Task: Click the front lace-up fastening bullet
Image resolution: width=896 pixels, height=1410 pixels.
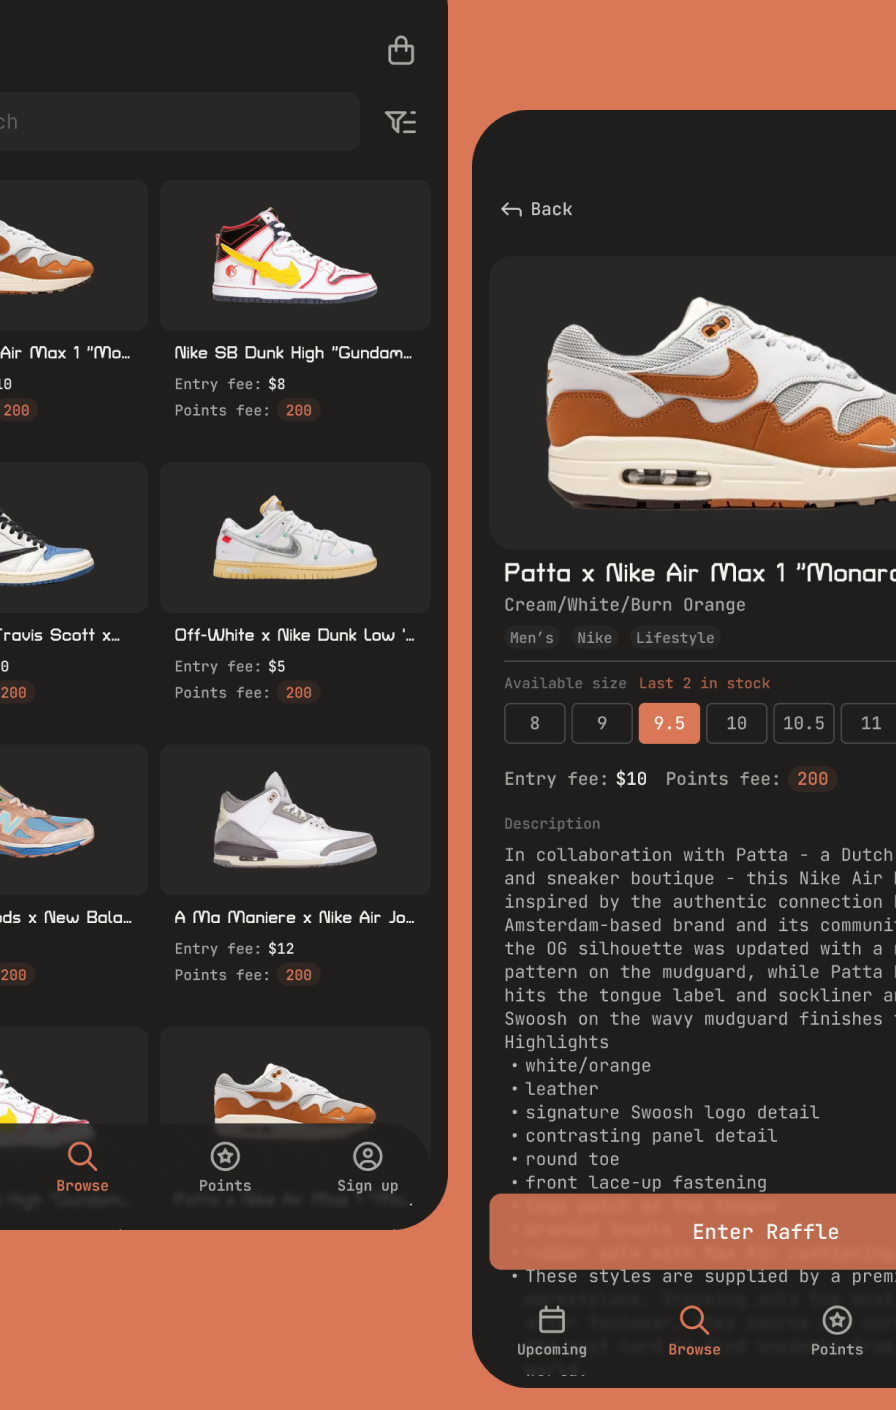Action: [x=646, y=1182]
